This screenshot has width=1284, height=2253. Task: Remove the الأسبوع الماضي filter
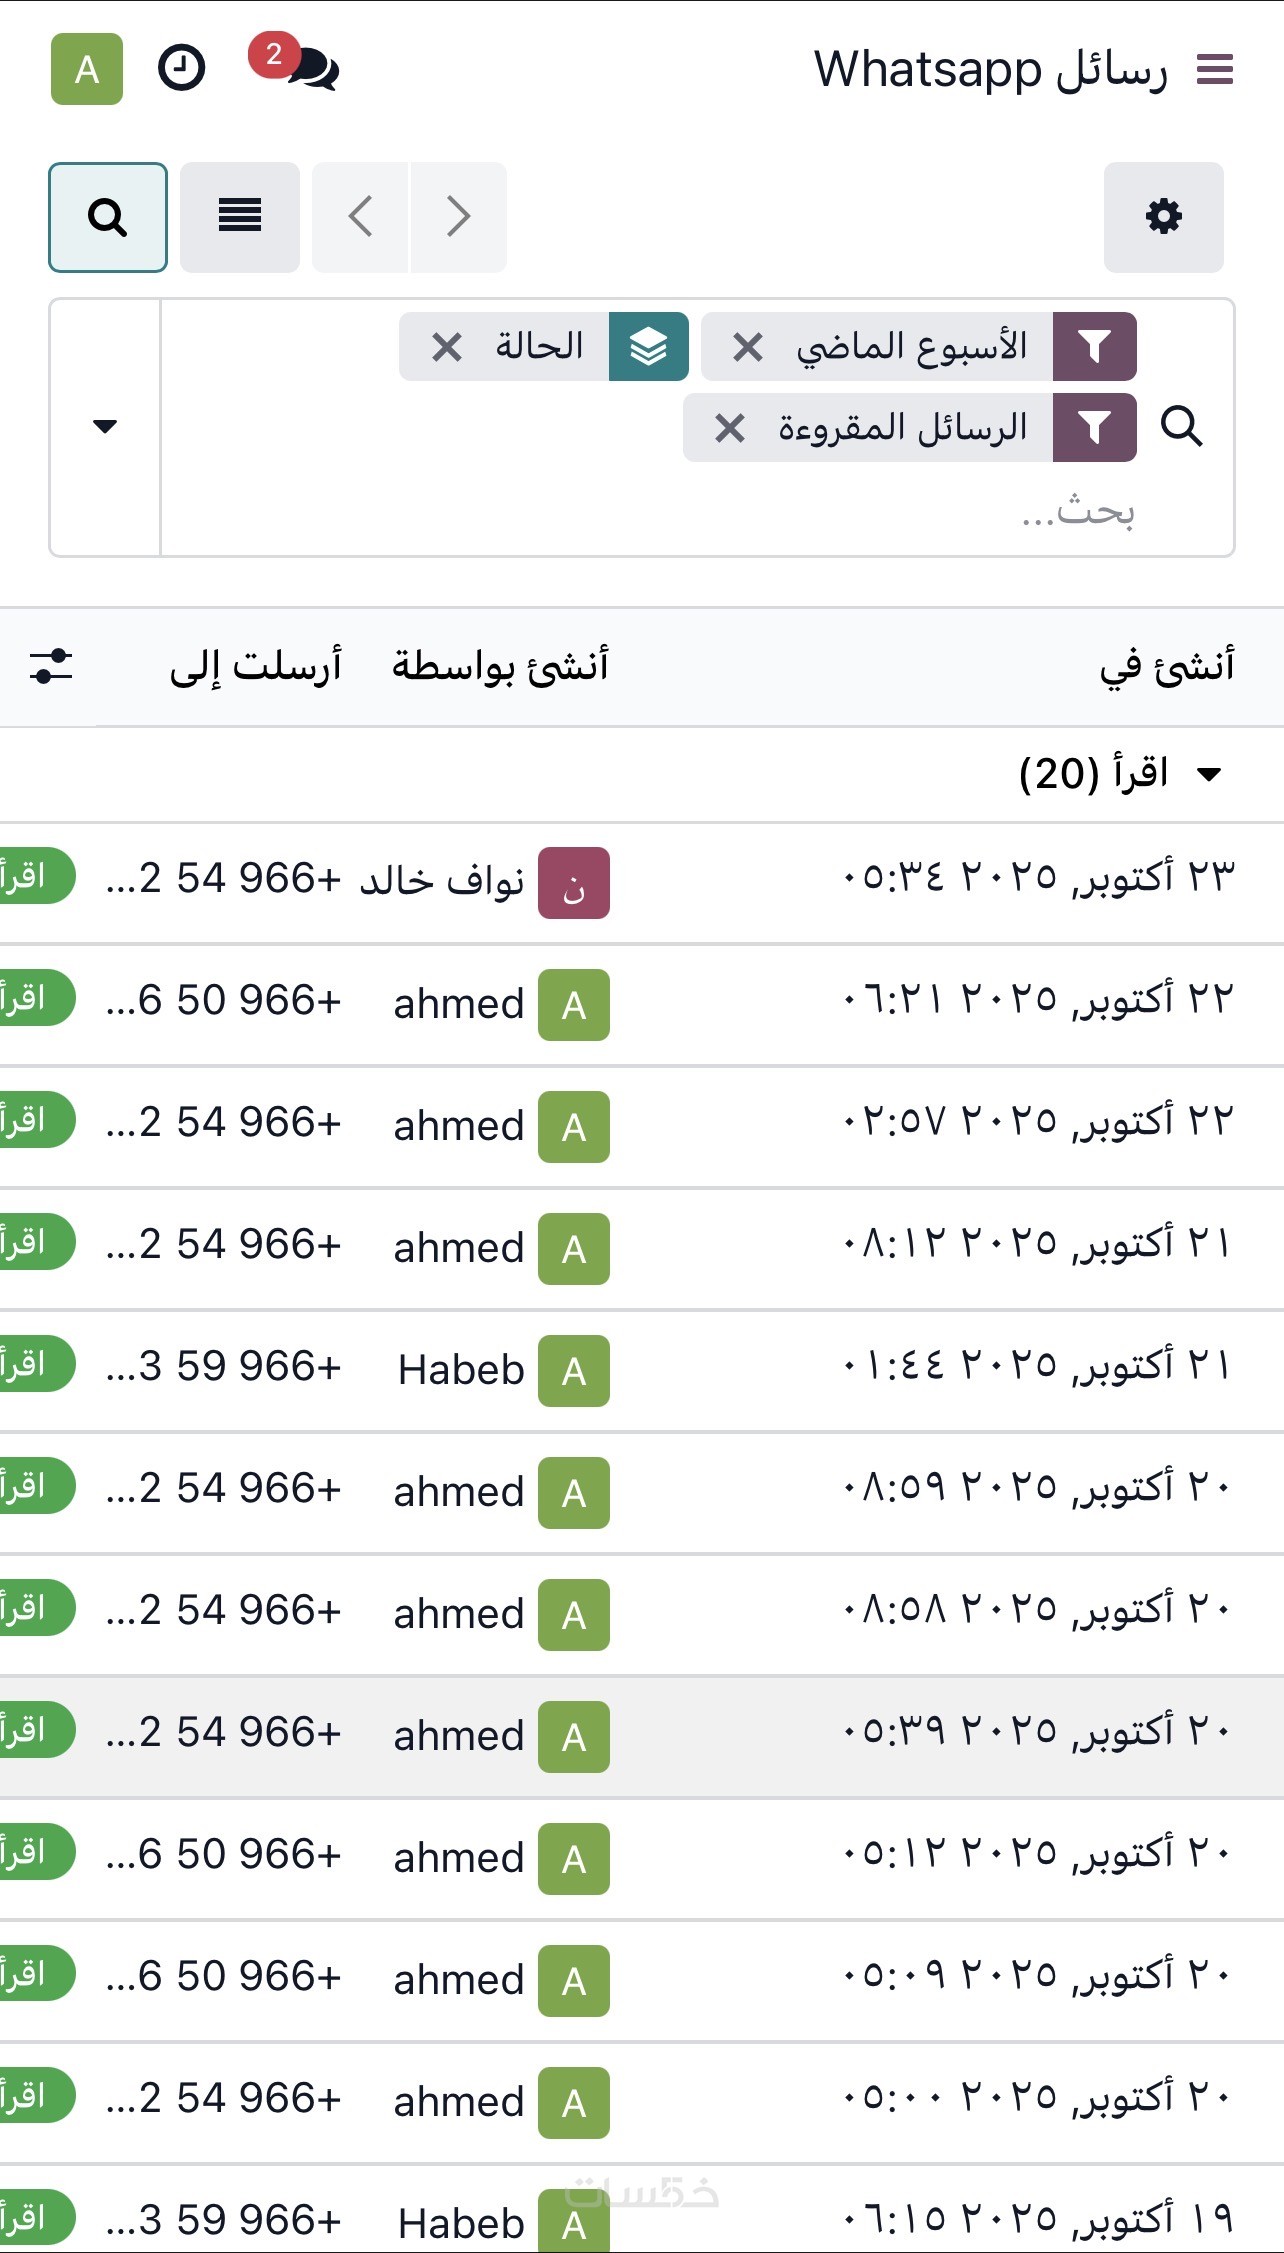[748, 347]
